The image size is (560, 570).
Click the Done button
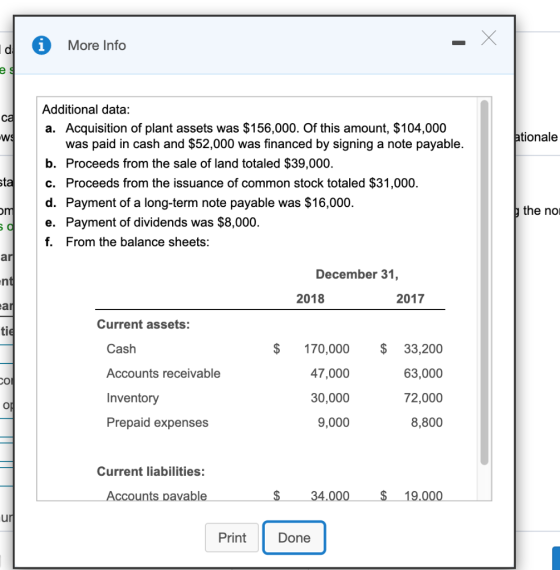294,538
